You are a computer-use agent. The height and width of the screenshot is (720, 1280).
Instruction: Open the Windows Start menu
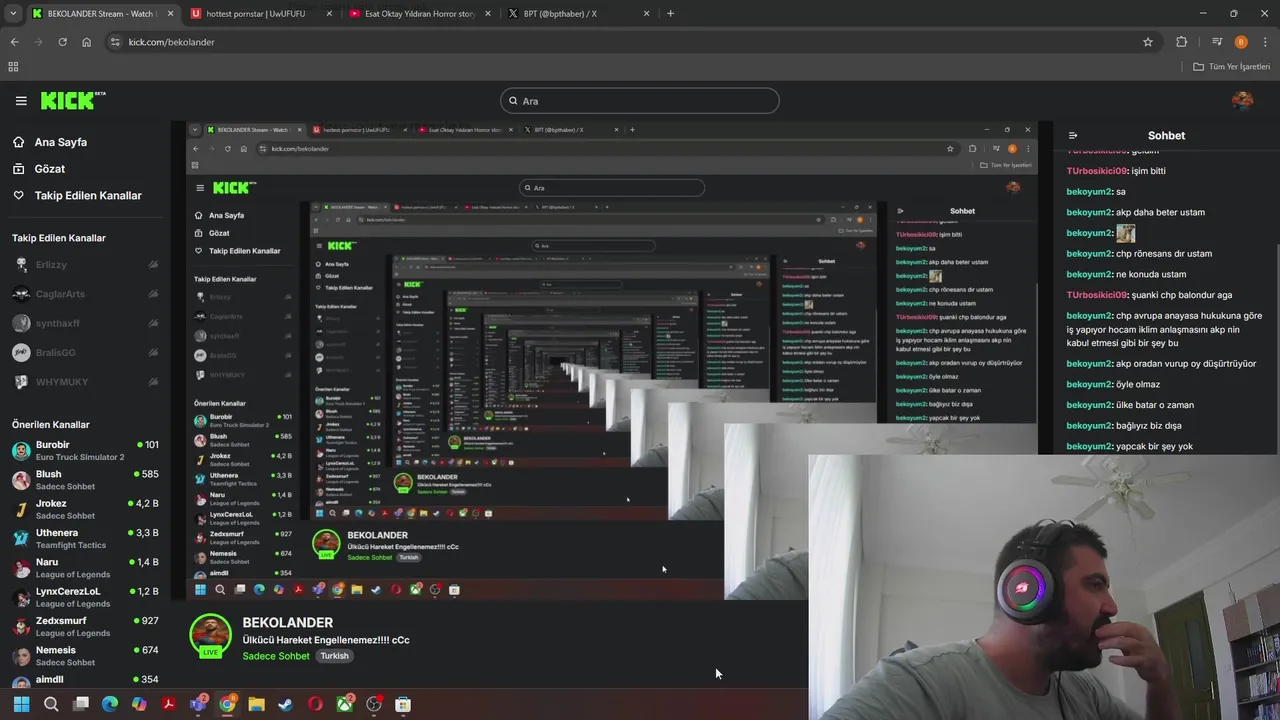point(21,704)
